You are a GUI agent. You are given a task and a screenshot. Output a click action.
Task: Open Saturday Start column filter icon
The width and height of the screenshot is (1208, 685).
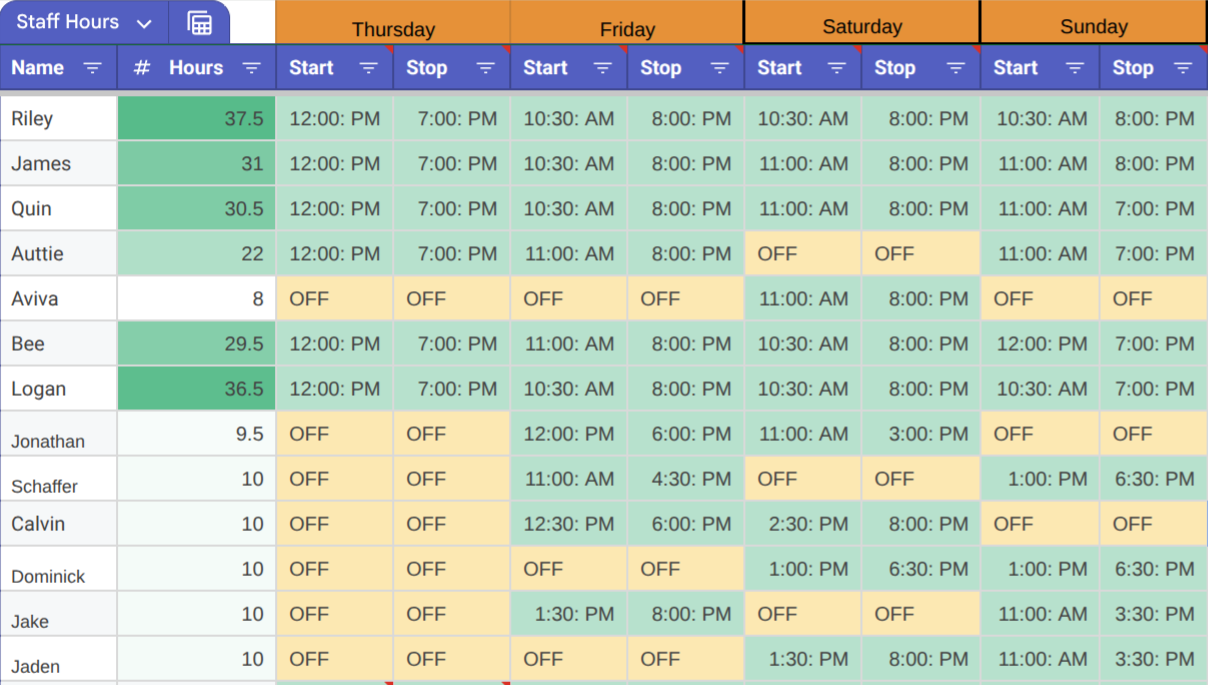837,68
